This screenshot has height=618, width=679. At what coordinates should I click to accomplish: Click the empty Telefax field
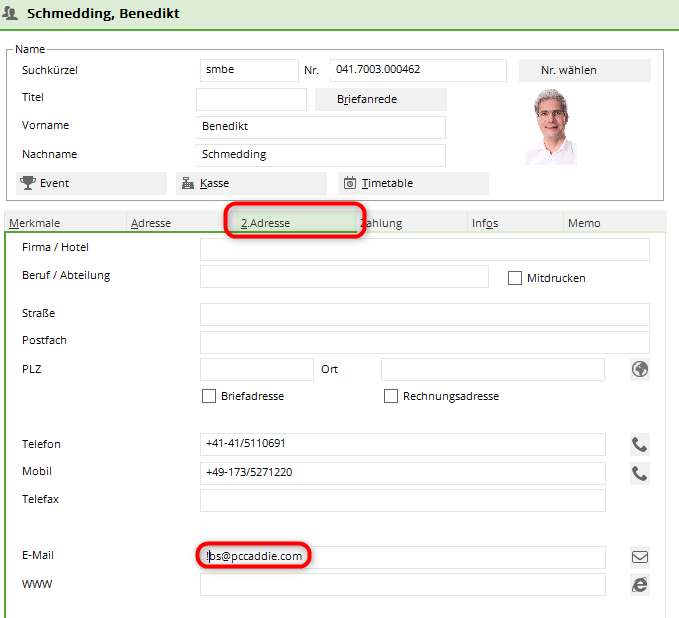click(x=403, y=501)
